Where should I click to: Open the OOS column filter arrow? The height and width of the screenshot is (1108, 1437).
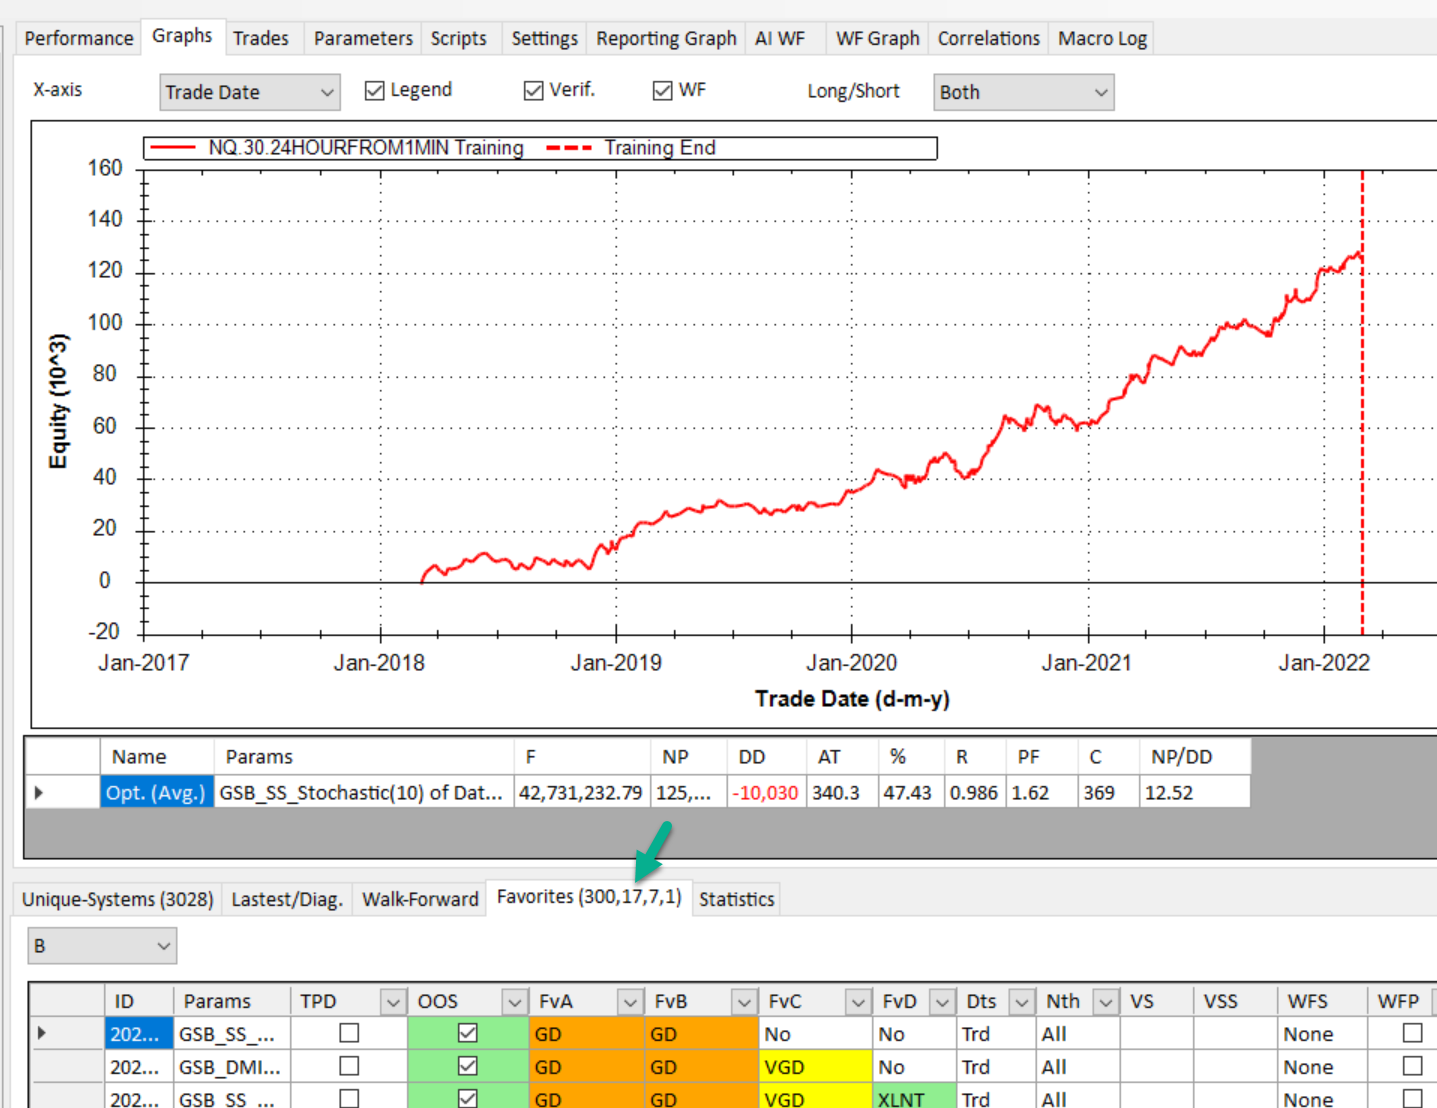click(514, 1002)
